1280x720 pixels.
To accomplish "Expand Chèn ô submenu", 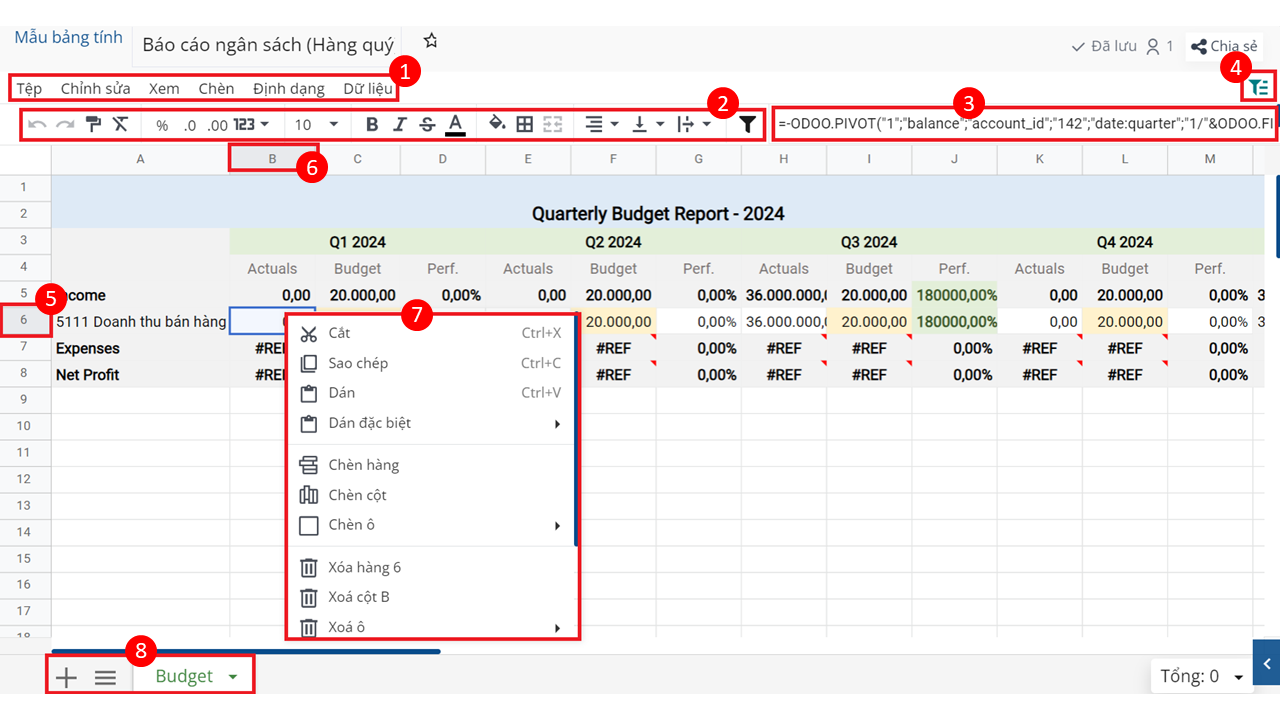I will pyautogui.click(x=432, y=525).
